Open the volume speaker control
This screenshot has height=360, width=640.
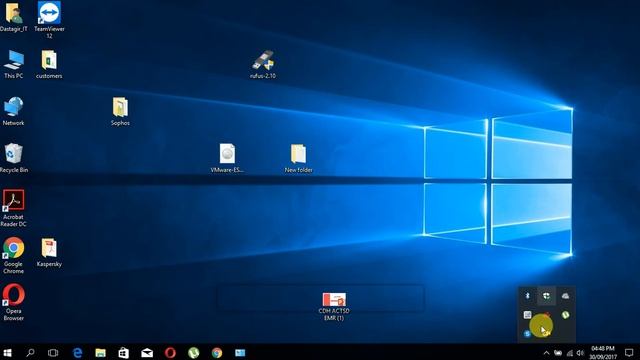coord(580,353)
